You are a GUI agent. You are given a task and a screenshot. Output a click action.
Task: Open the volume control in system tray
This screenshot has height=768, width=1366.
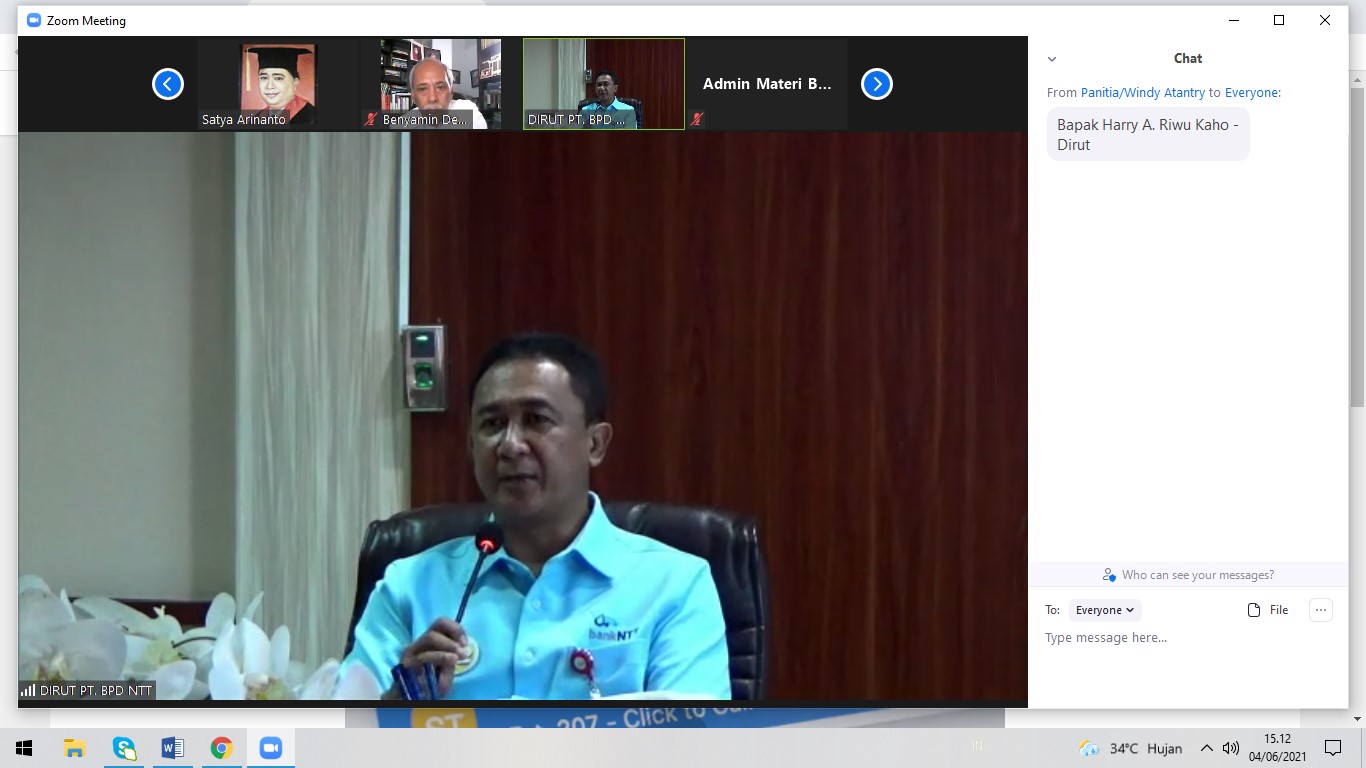1231,748
